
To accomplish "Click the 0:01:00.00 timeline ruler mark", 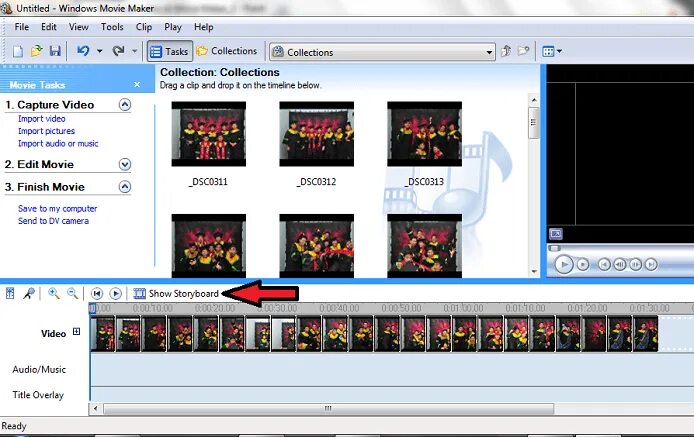I will click(463, 308).
